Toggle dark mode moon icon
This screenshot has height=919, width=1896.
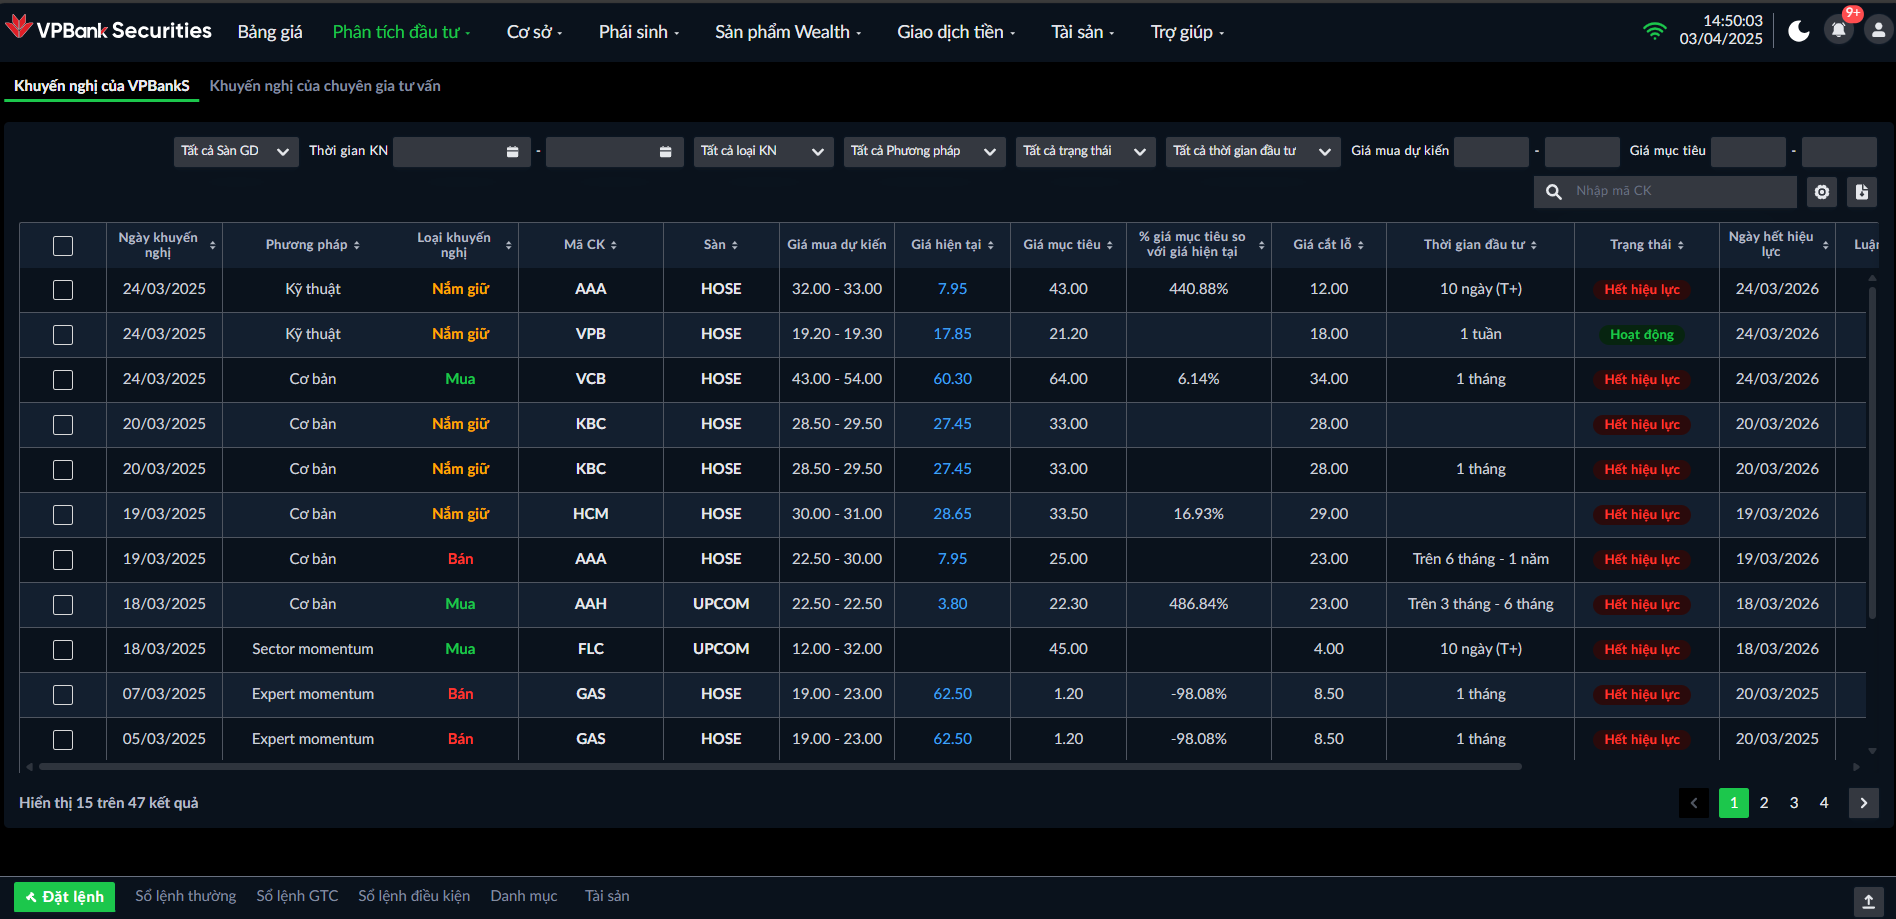point(1798,31)
